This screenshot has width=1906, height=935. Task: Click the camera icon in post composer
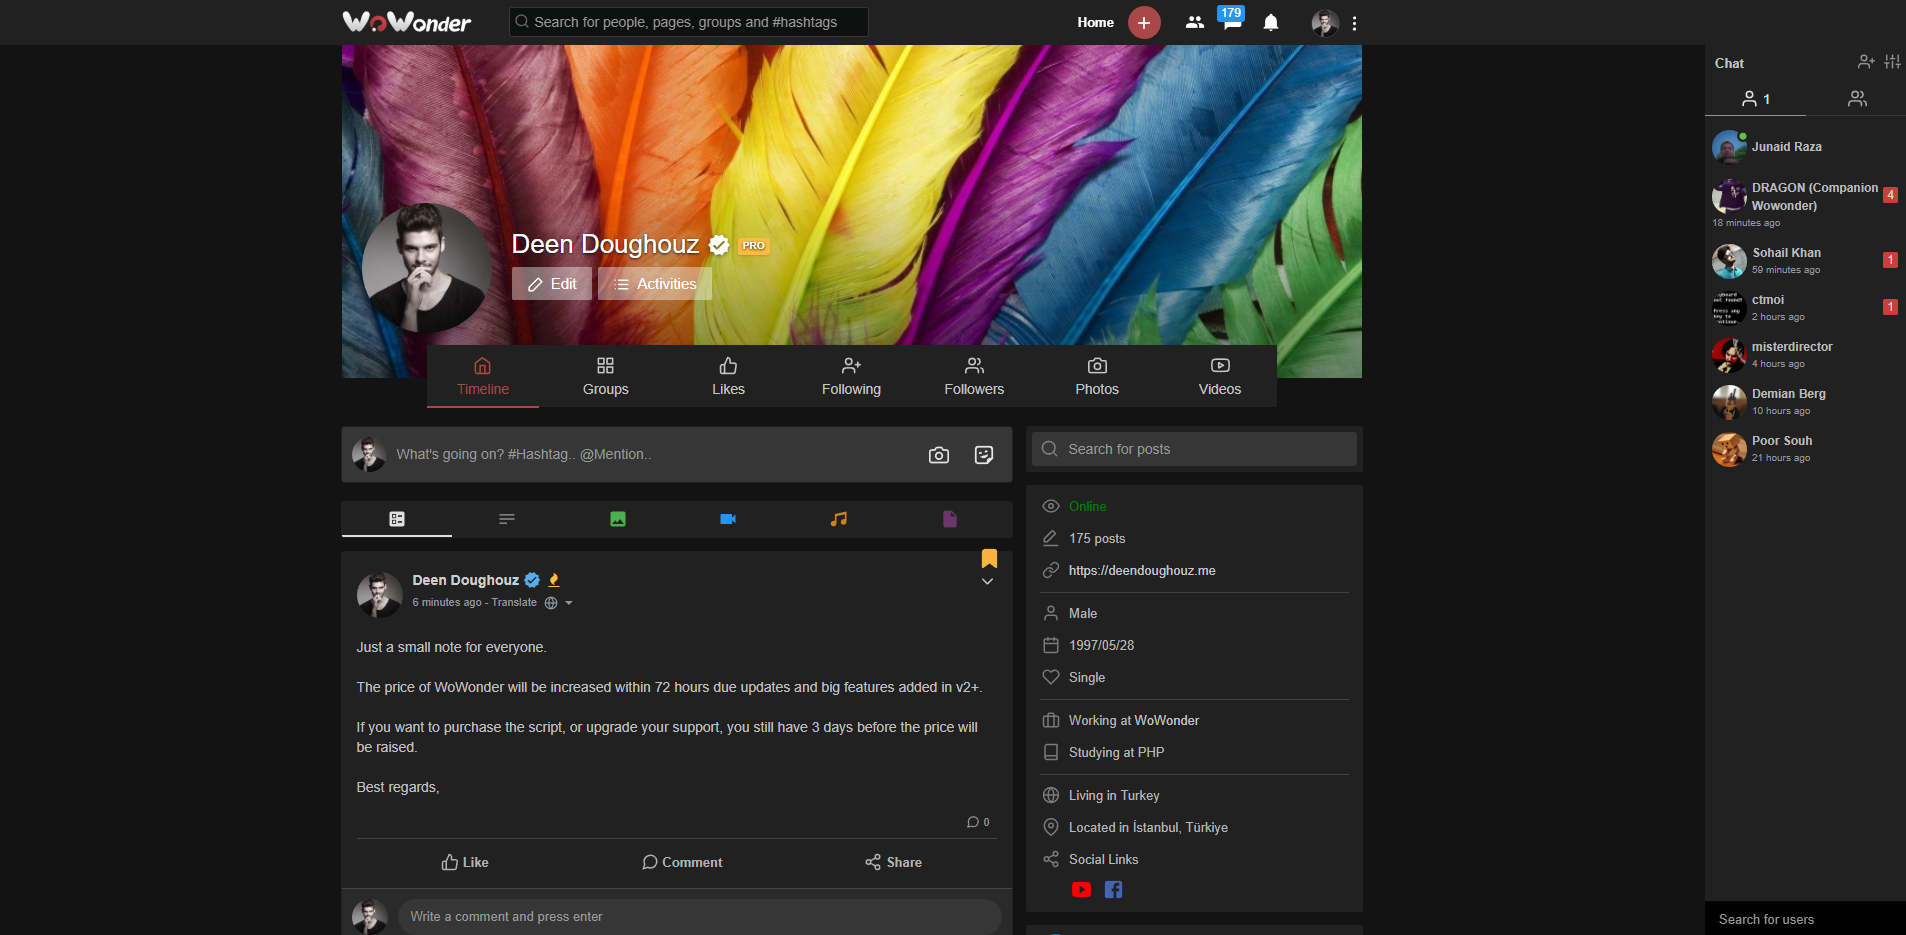(x=938, y=455)
